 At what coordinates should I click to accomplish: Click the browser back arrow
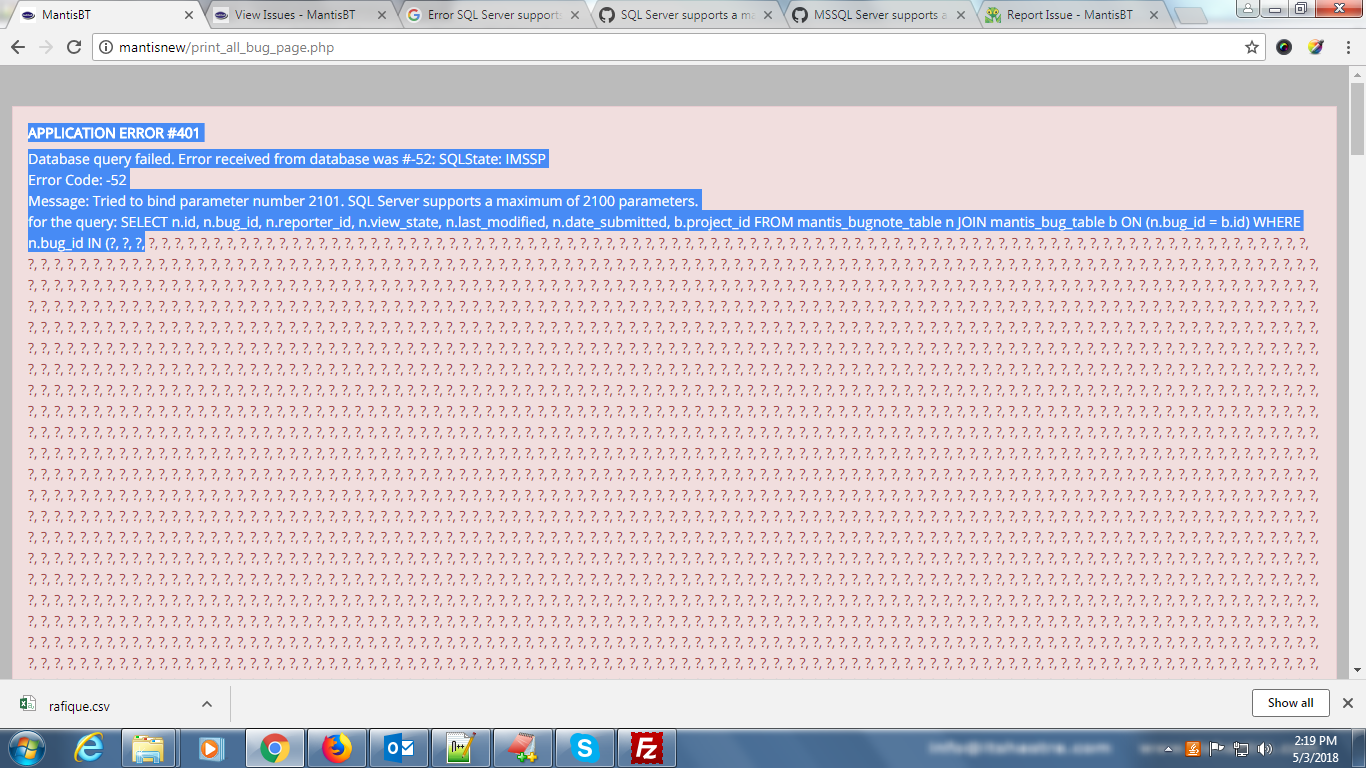[x=18, y=47]
